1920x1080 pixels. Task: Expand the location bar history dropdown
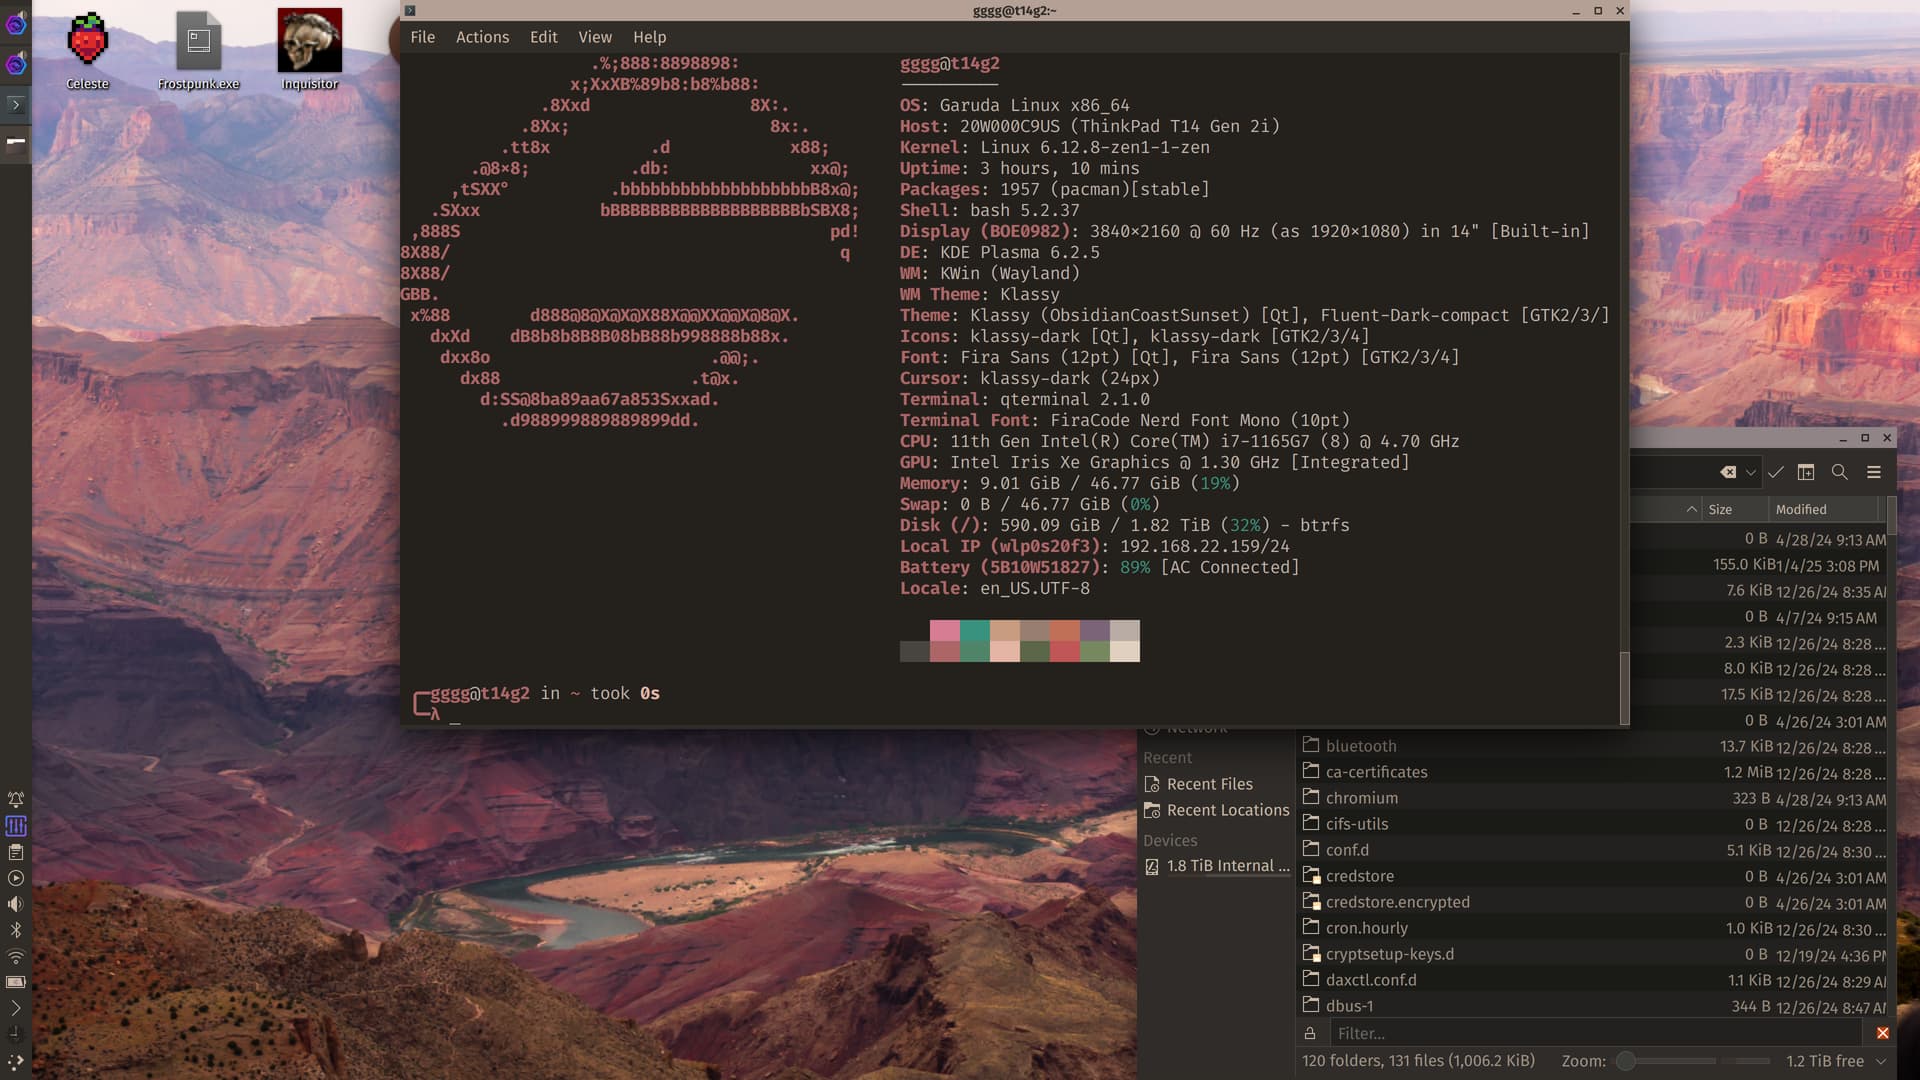click(x=1751, y=472)
